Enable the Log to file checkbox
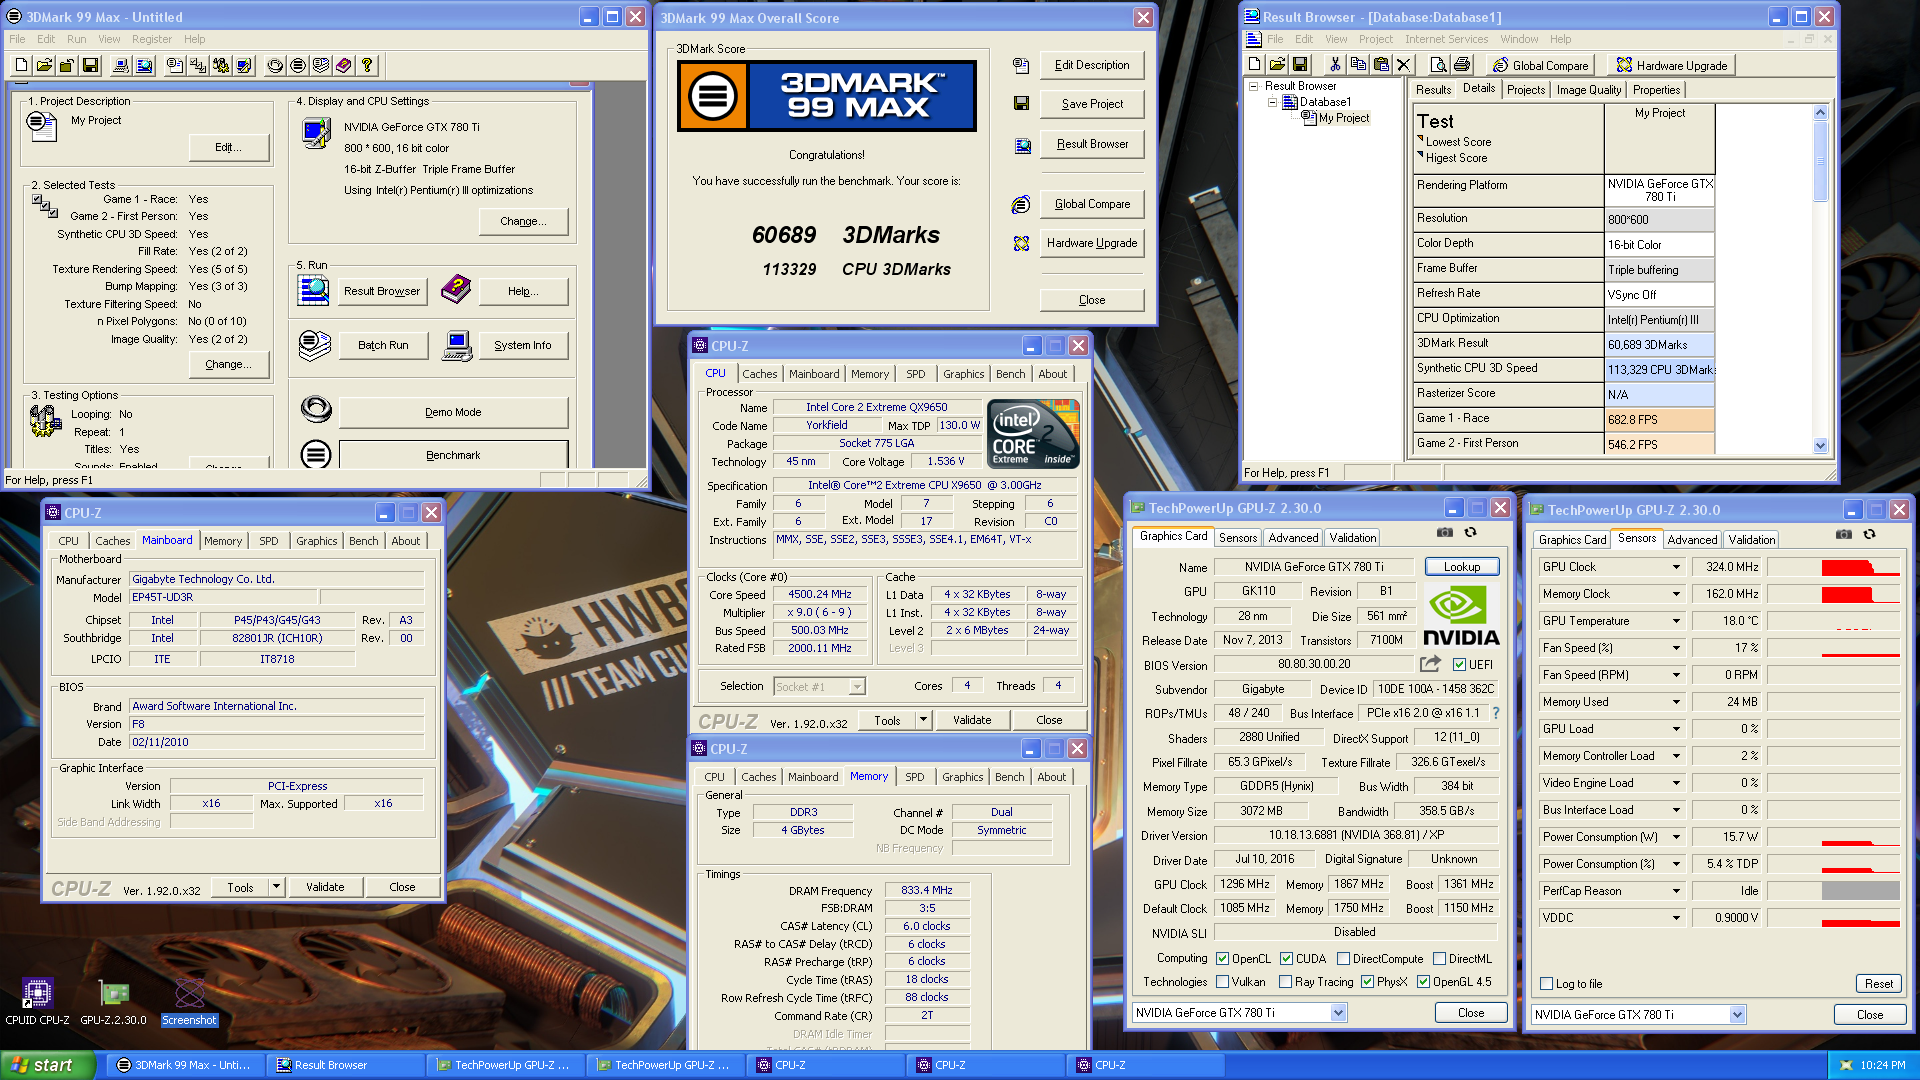 [x=1546, y=984]
